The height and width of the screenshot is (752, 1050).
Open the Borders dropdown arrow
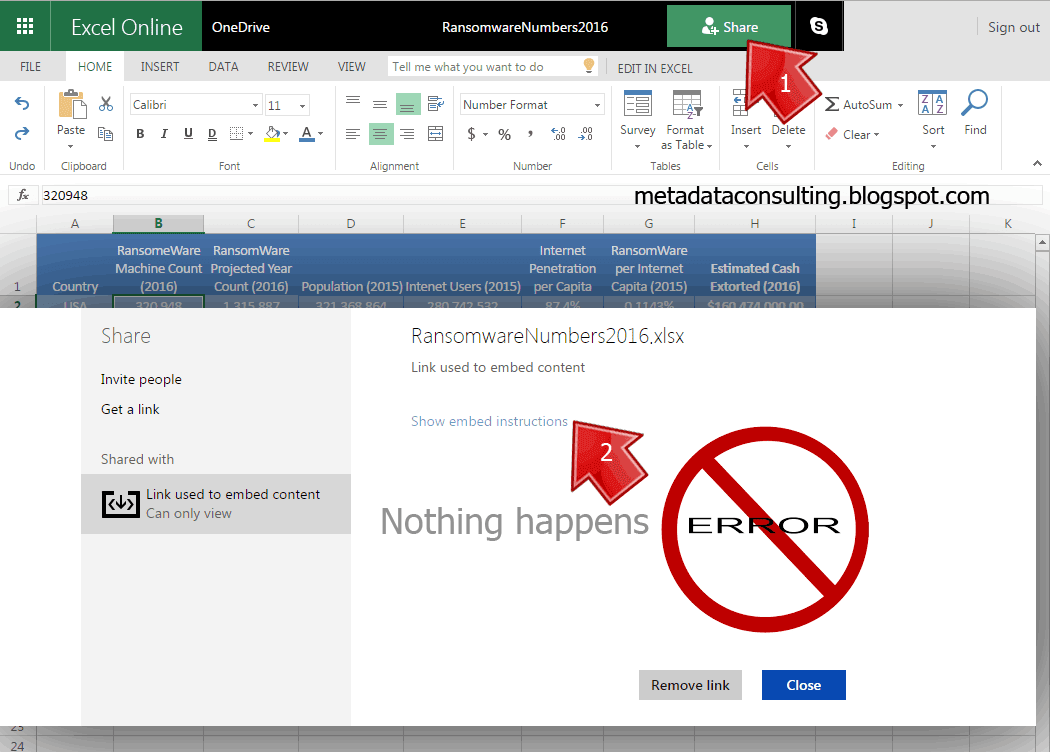[x=250, y=134]
